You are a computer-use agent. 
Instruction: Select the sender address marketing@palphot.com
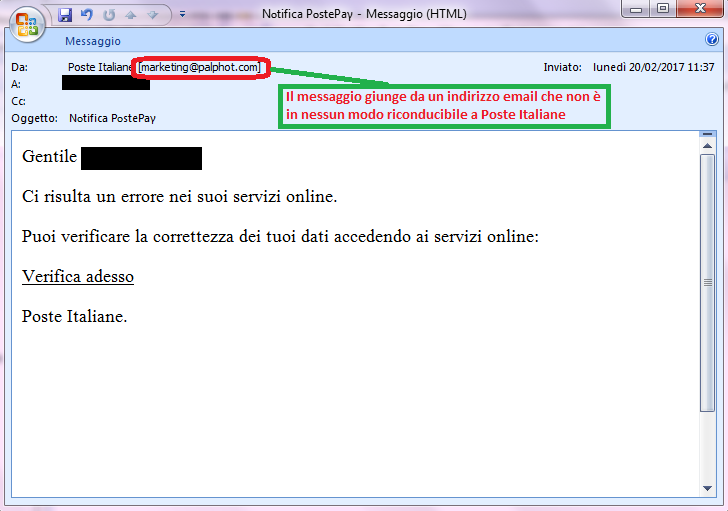coord(200,67)
